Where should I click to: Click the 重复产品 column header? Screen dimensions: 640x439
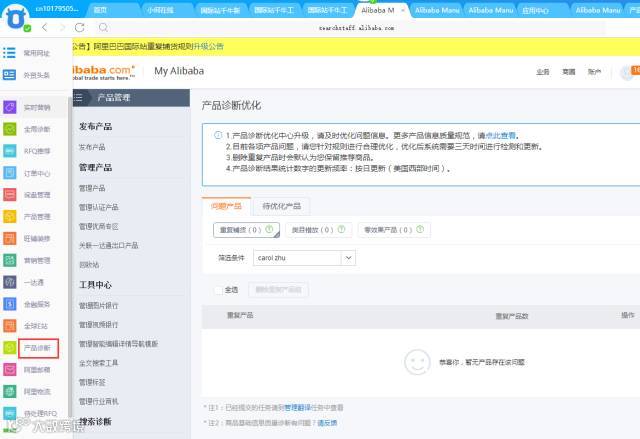click(240, 315)
